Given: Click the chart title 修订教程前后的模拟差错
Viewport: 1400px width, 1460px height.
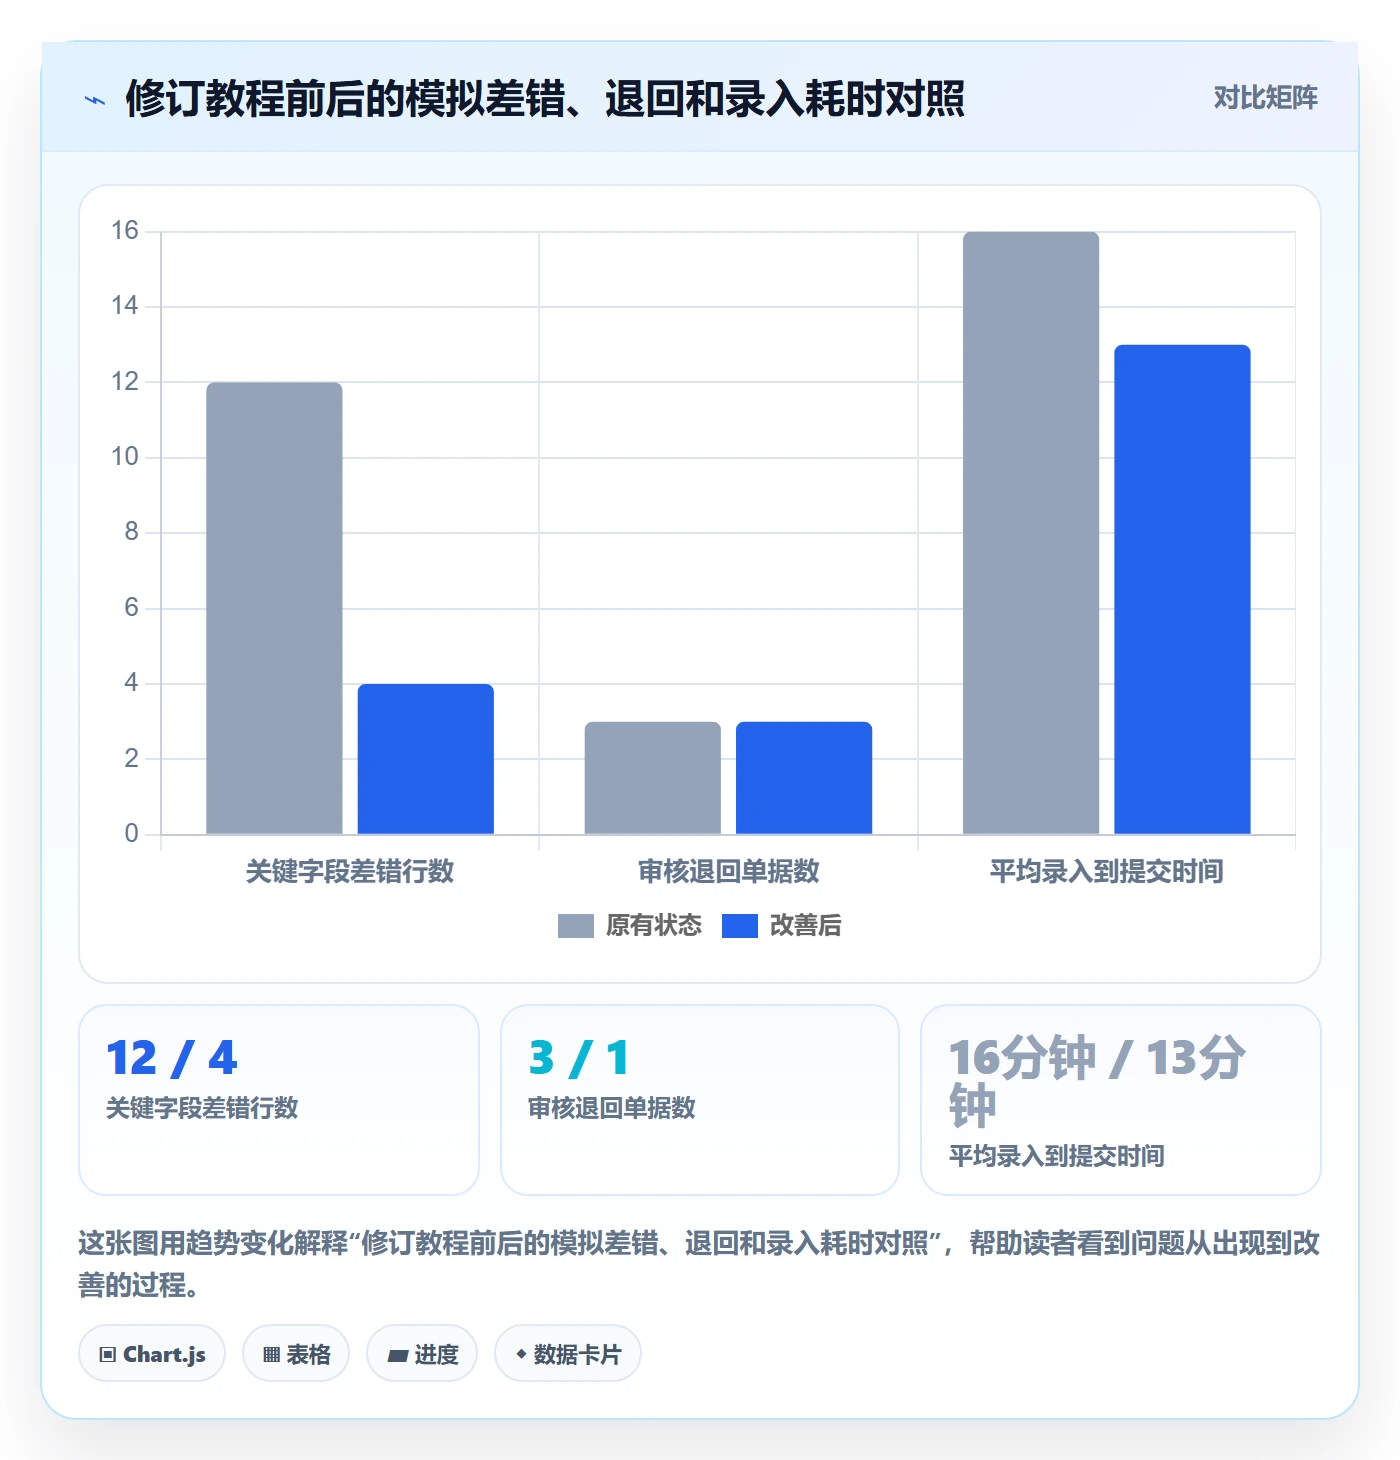Looking at the screenshot, I should [545, 99].
